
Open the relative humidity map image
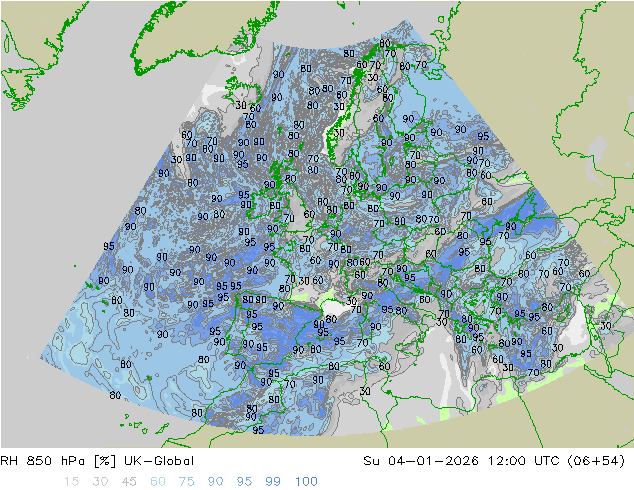pos(317,224)
